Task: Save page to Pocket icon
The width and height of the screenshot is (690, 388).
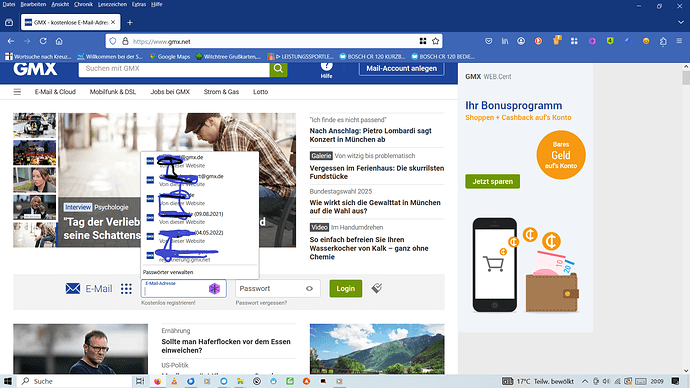Action: pos(488,41)
